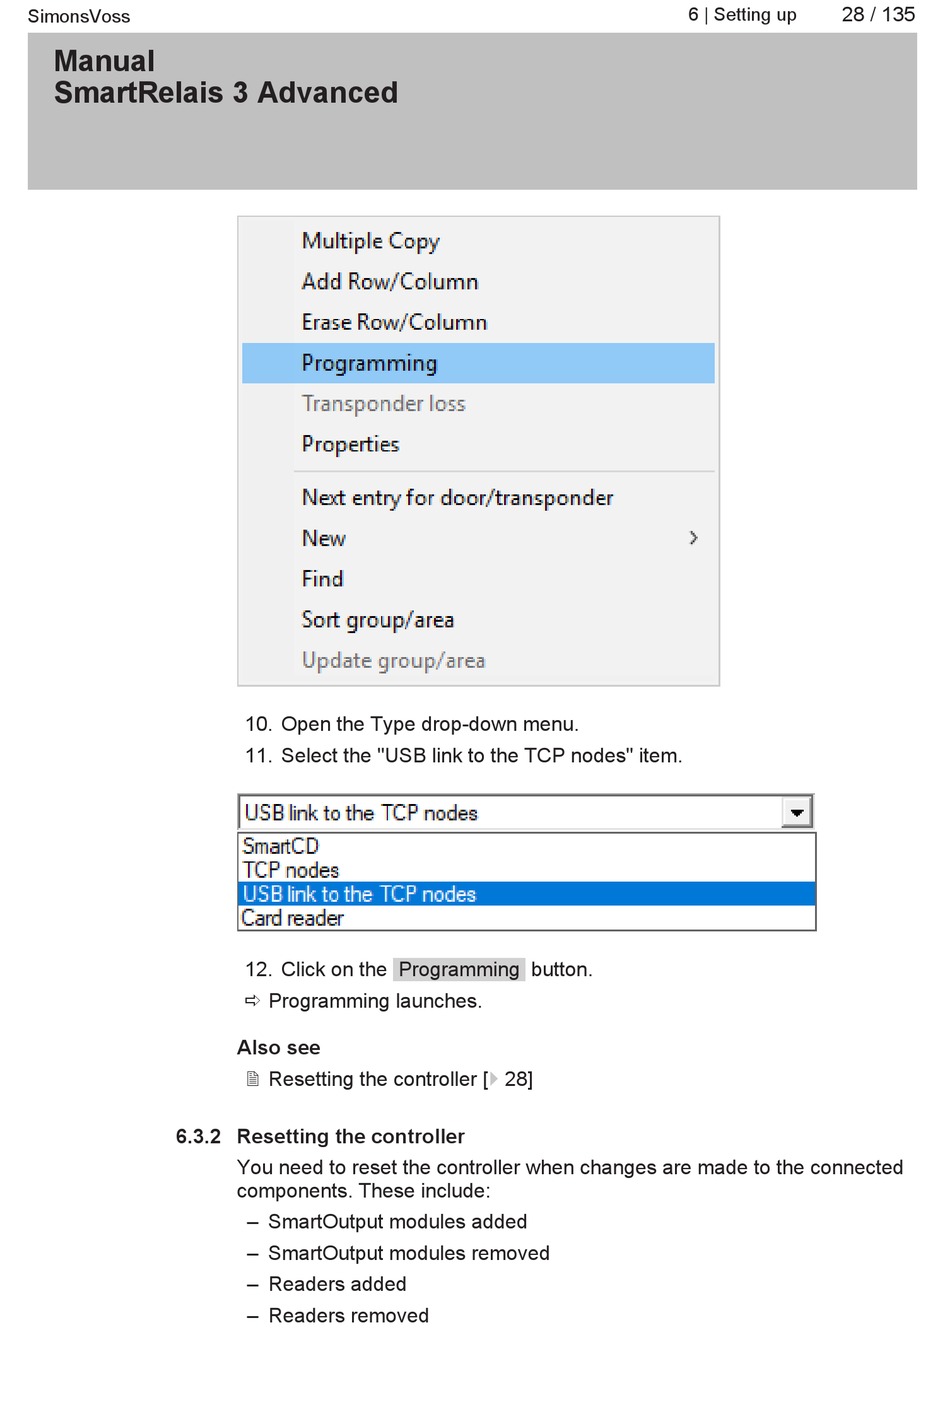The height and width of the screenshot is (1408, 950).
Task: Open Properties from the context menu
Action: pyautogui.click(x=478, y=444)
